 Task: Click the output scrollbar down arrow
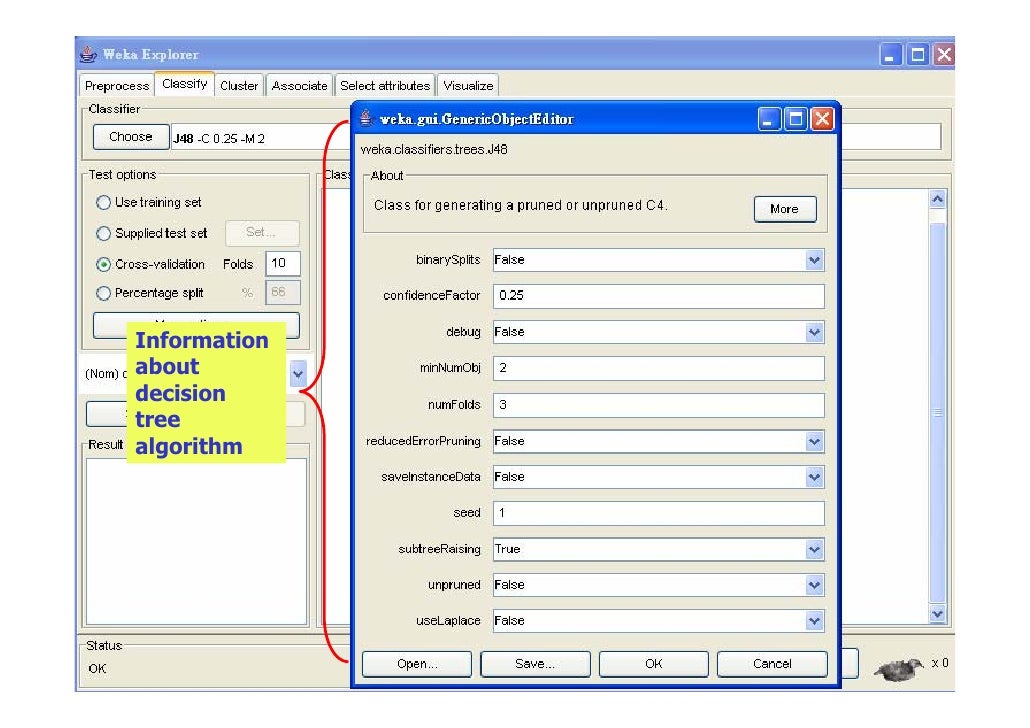coord(937,614)
